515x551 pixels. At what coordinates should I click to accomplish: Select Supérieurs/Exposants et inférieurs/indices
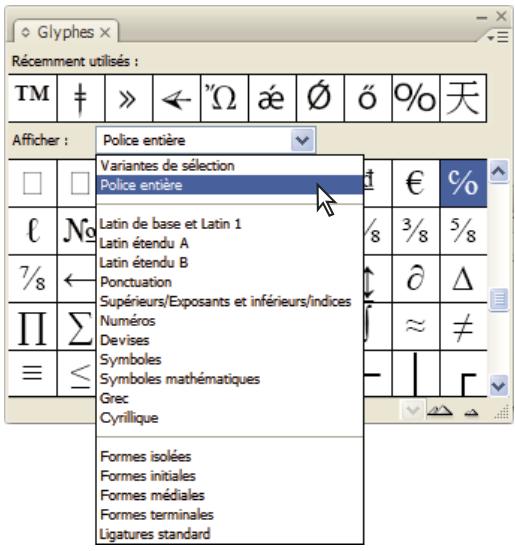230,301
